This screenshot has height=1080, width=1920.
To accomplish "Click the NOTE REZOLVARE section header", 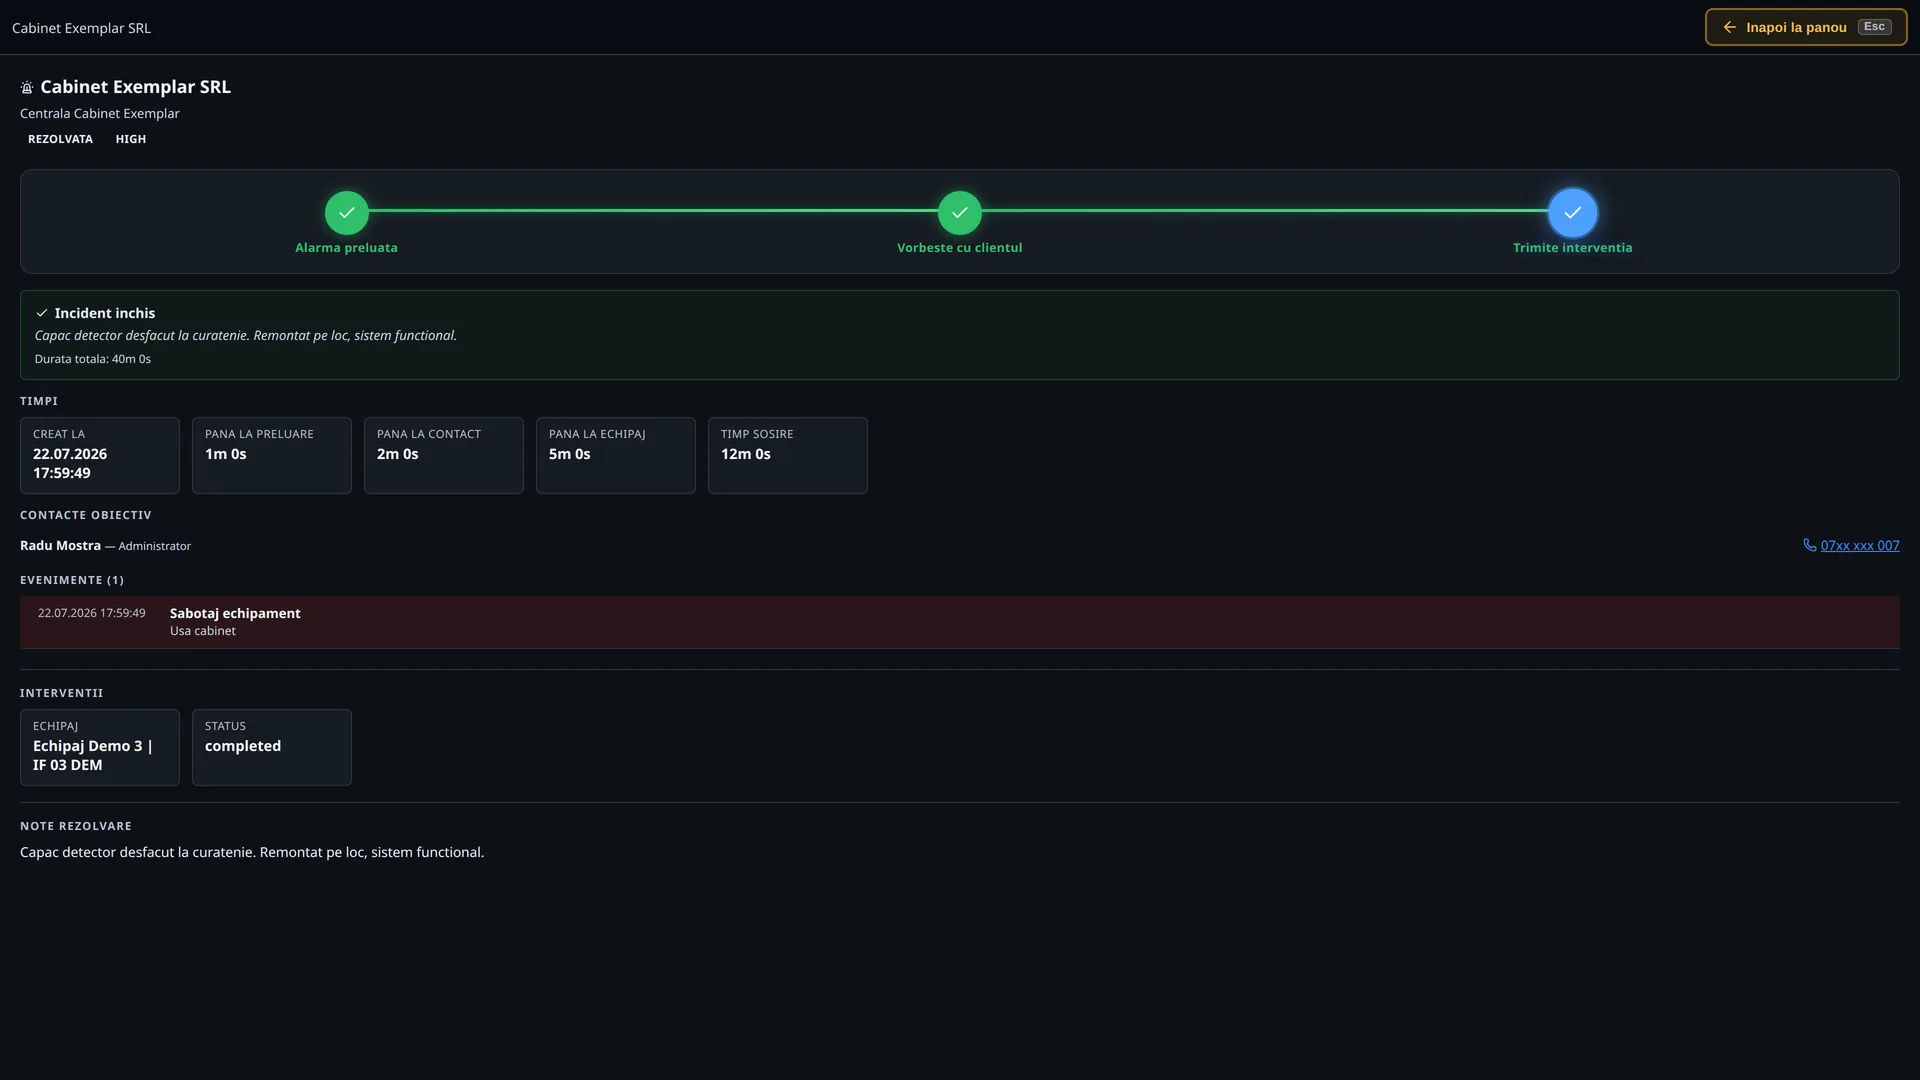I will click(76, 826).
